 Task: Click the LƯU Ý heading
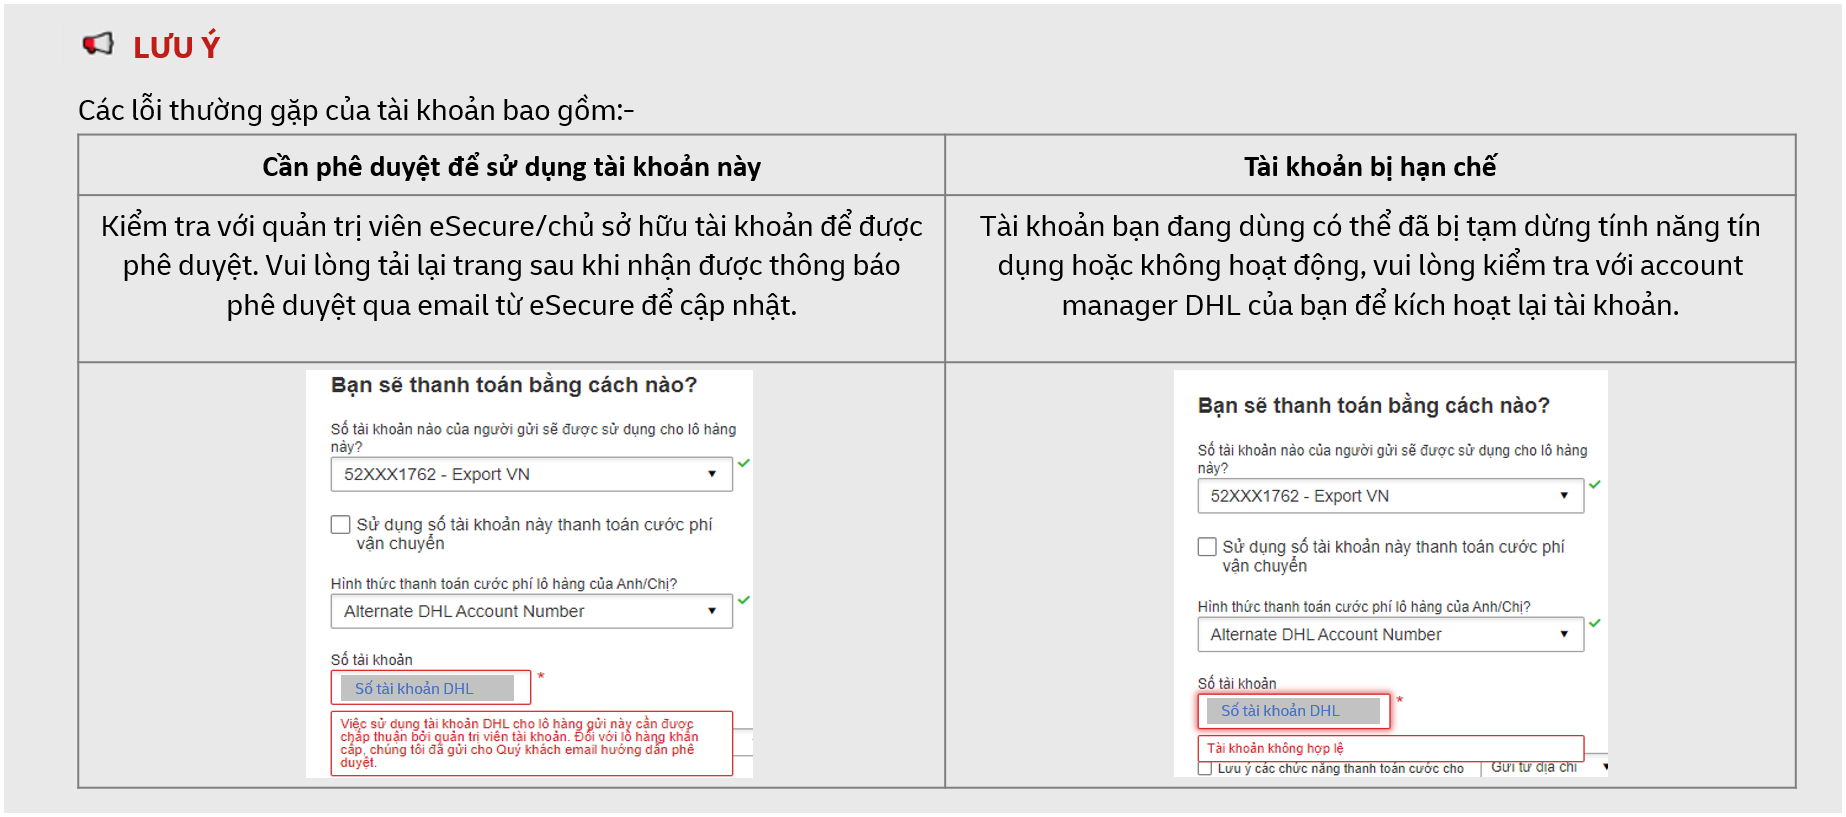(x=176, y=46)
